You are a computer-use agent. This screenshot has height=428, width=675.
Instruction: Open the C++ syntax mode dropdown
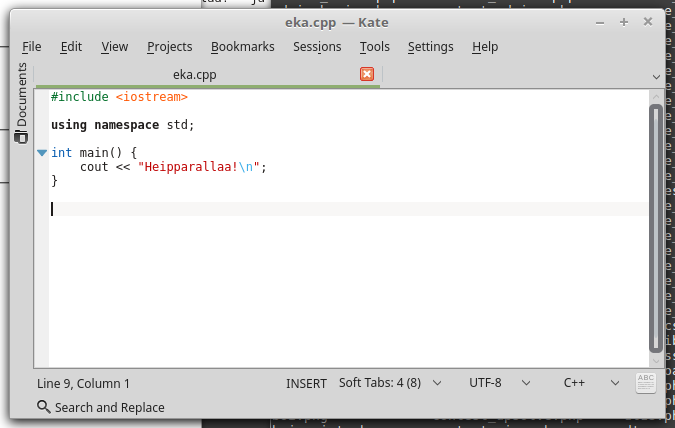pyautogui.click(x=590, y=383)
